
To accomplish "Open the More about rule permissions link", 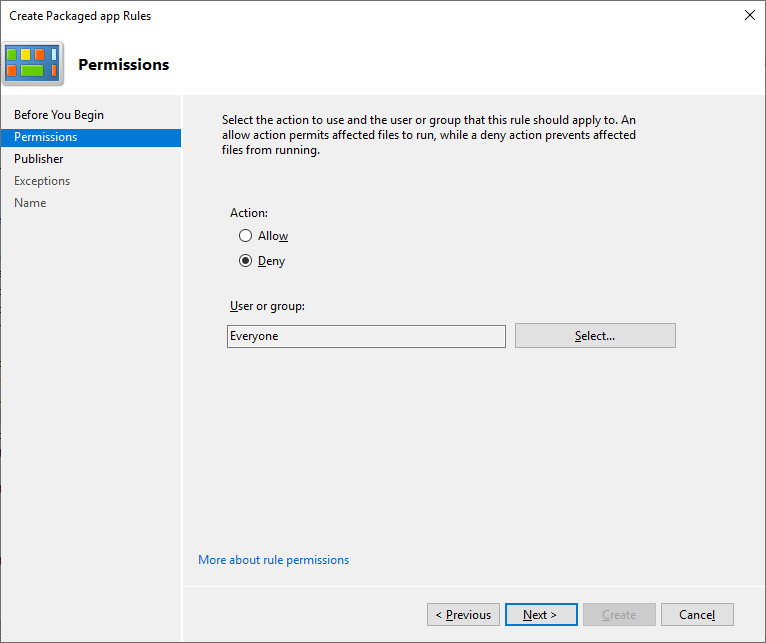I will point(274,560).
